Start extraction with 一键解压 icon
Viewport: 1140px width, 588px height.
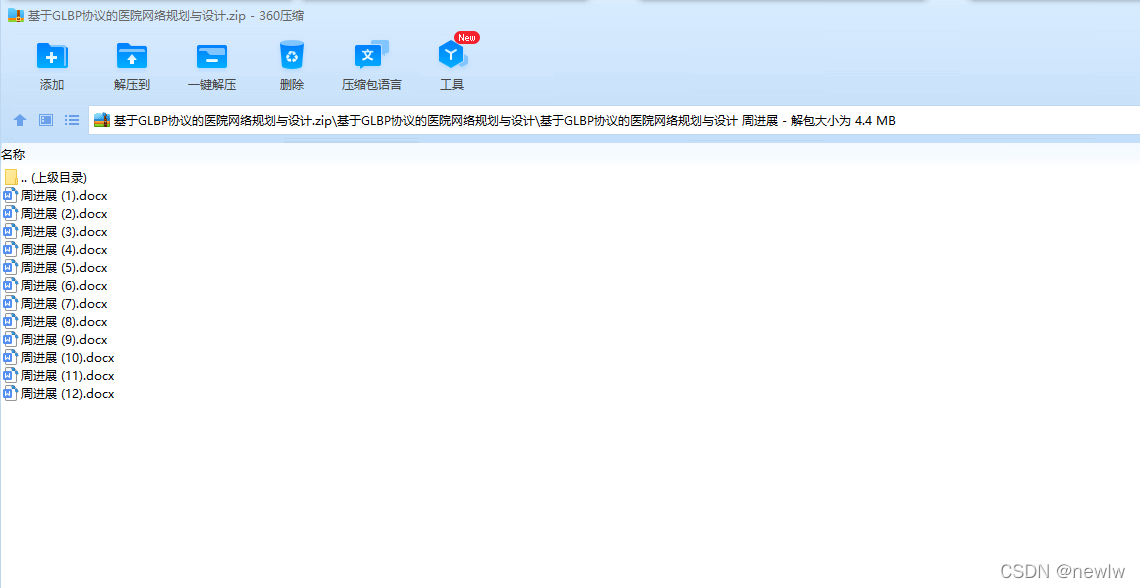[211, 57]
